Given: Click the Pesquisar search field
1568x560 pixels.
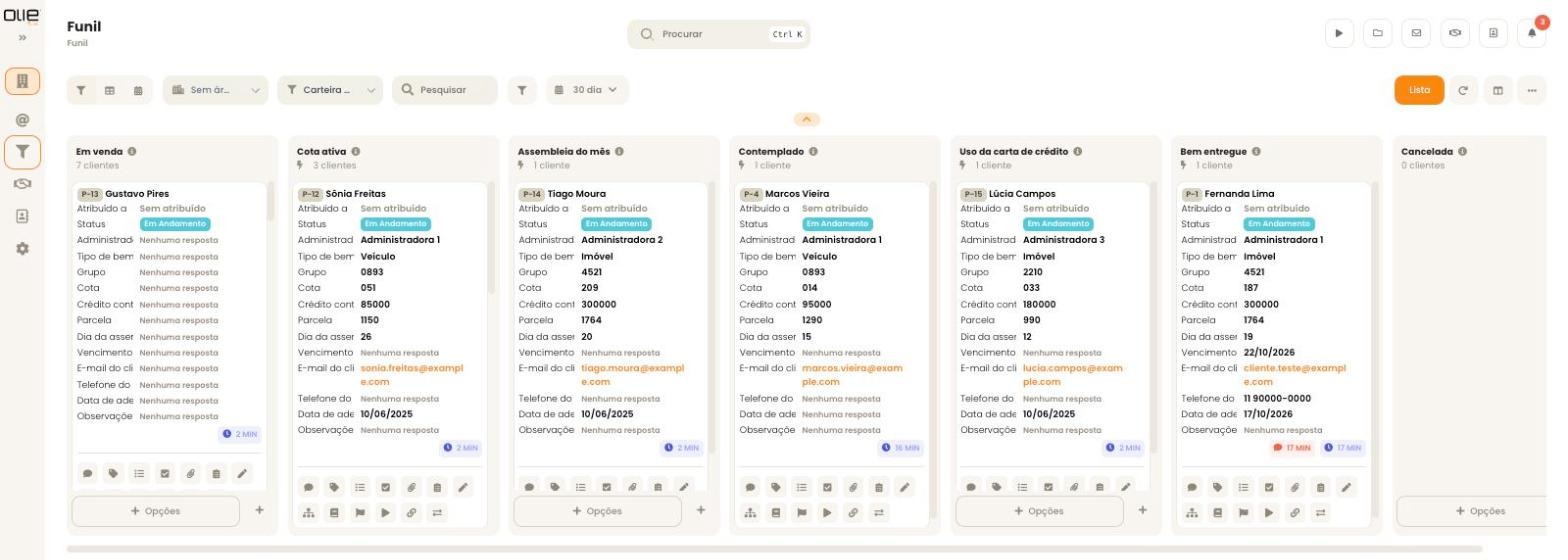Looking at the screenshot, I should 444,90.
